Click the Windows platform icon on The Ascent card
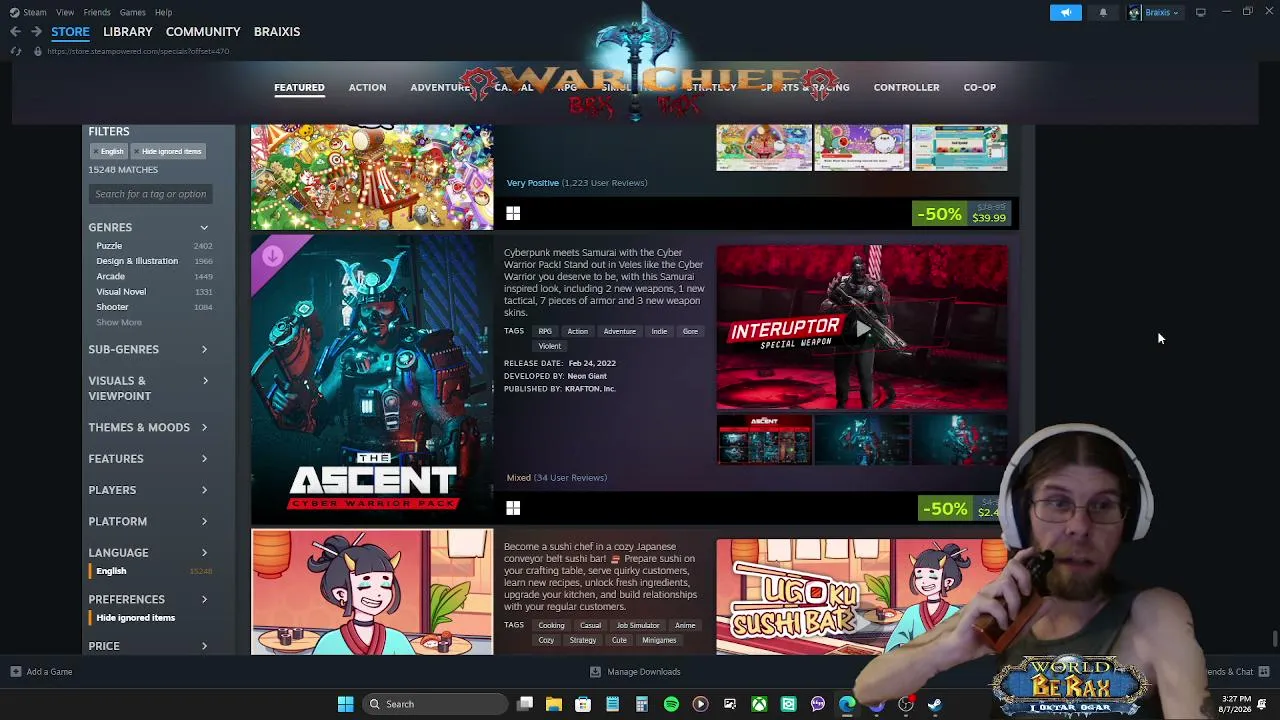Image resolution: width=1280 pixels, height=720 pixels. coord(513,508)
